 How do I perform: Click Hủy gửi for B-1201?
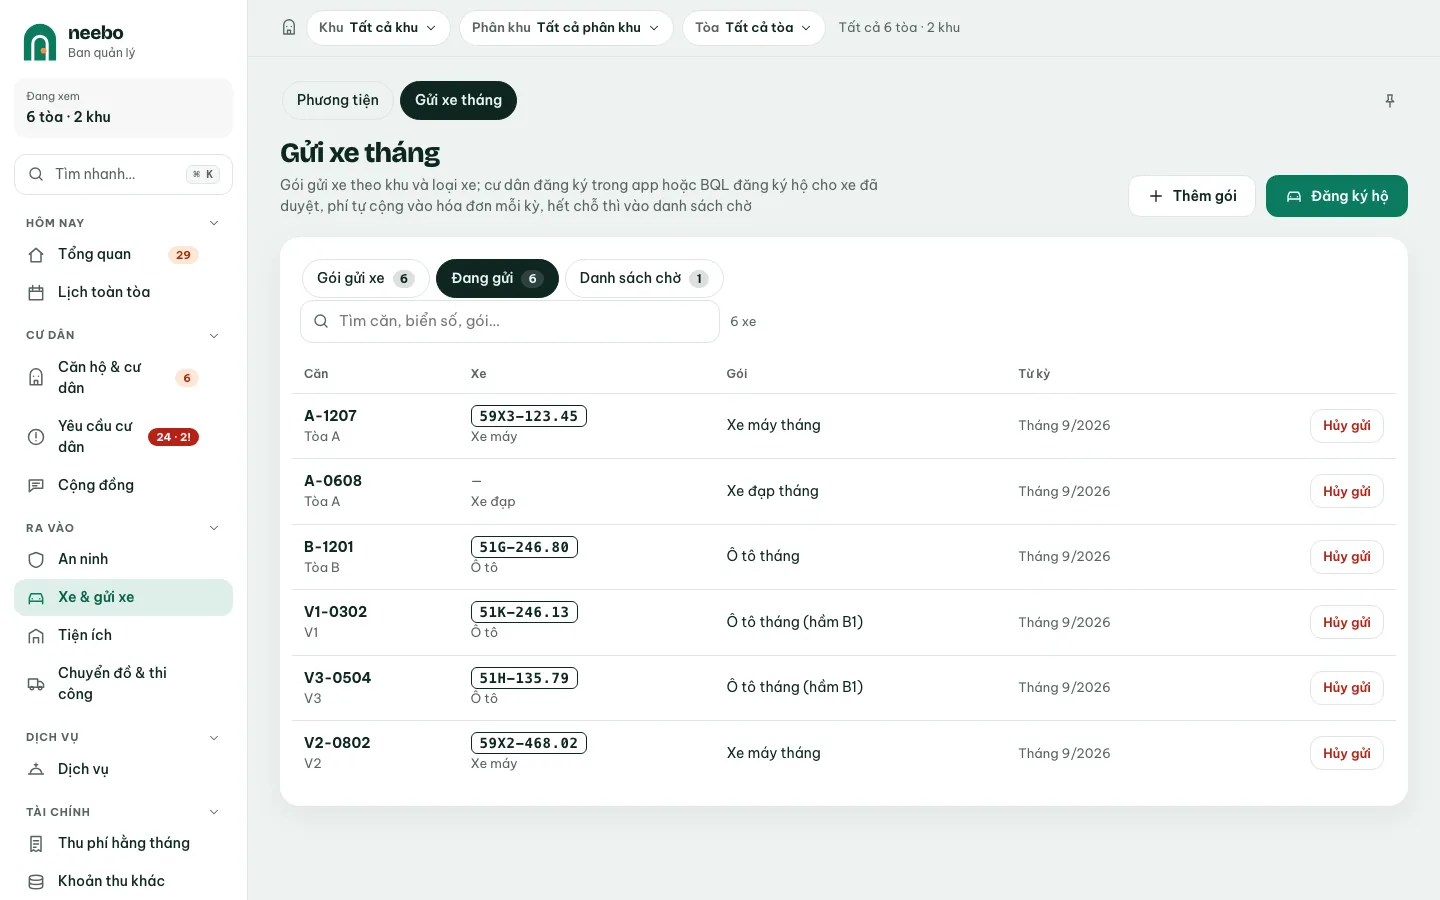point(1347,557)
